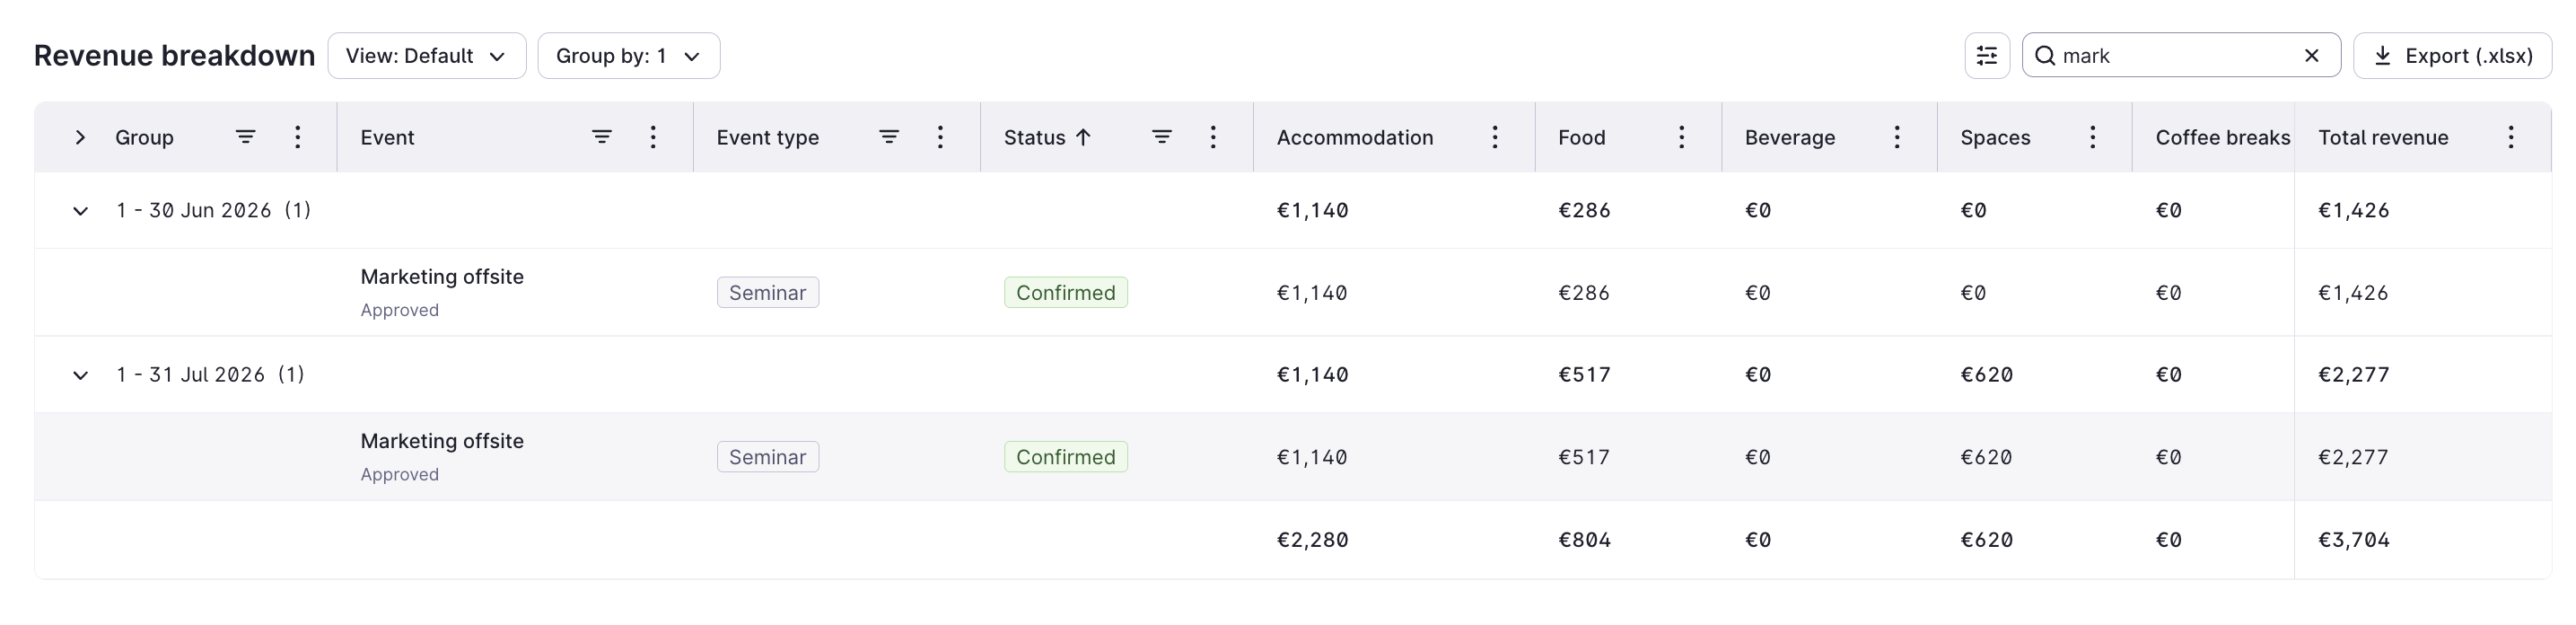This screenshot has width=2576, height=625.
Task: Open the View: Default dropdown
Action: pyautogui.click(x=427, y=56)
